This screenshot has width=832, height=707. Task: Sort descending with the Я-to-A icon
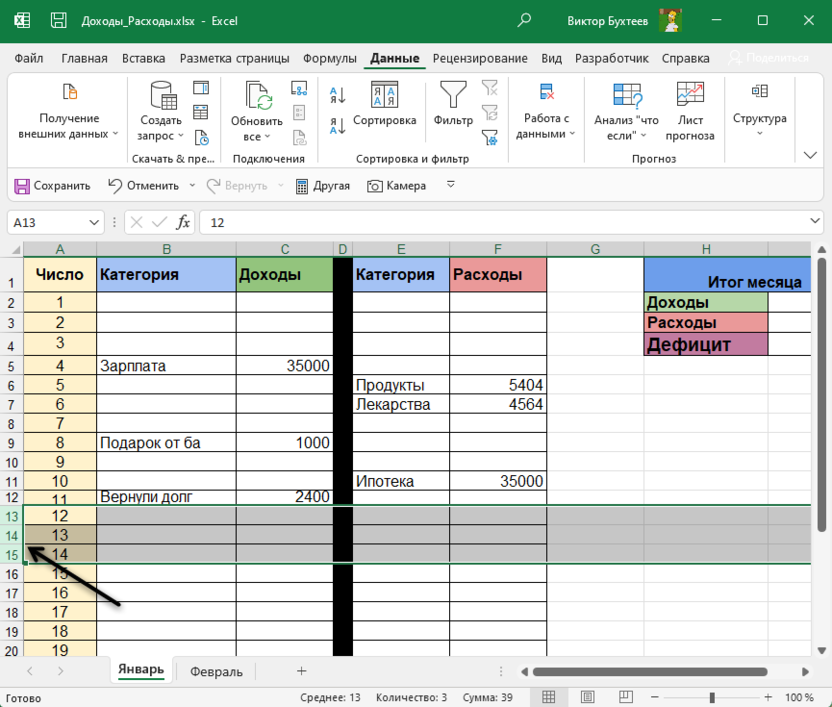click(337, 126)
